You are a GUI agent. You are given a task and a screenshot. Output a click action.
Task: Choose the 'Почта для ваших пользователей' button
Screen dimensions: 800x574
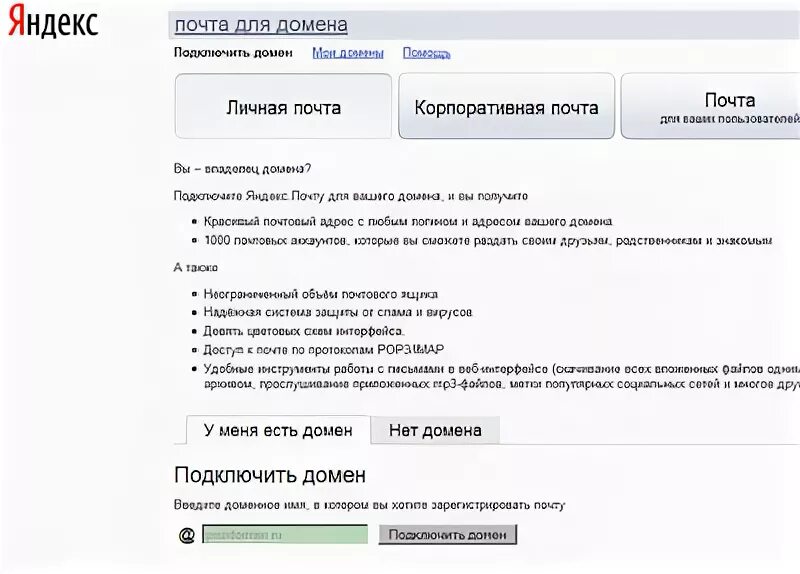710,106
